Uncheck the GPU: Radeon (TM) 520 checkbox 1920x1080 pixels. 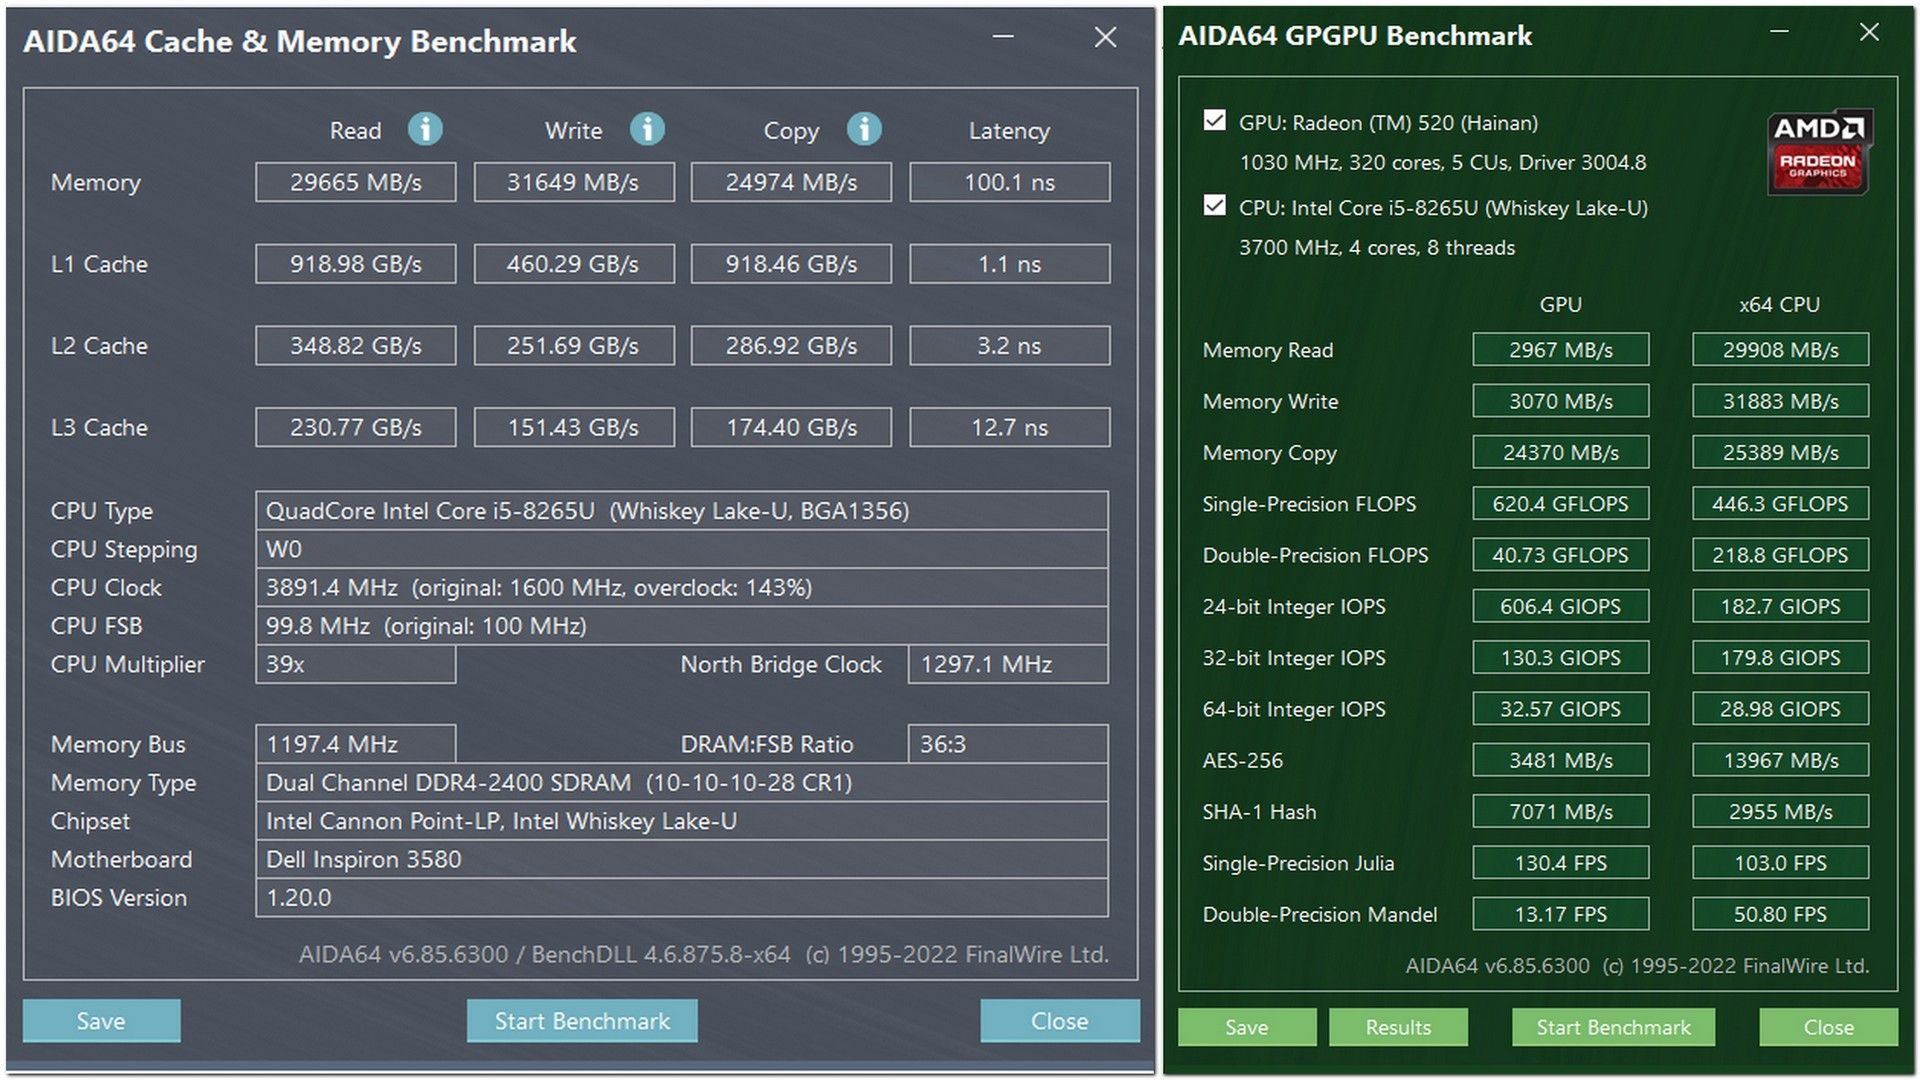pyautogui.click(x=1215, y=120)
